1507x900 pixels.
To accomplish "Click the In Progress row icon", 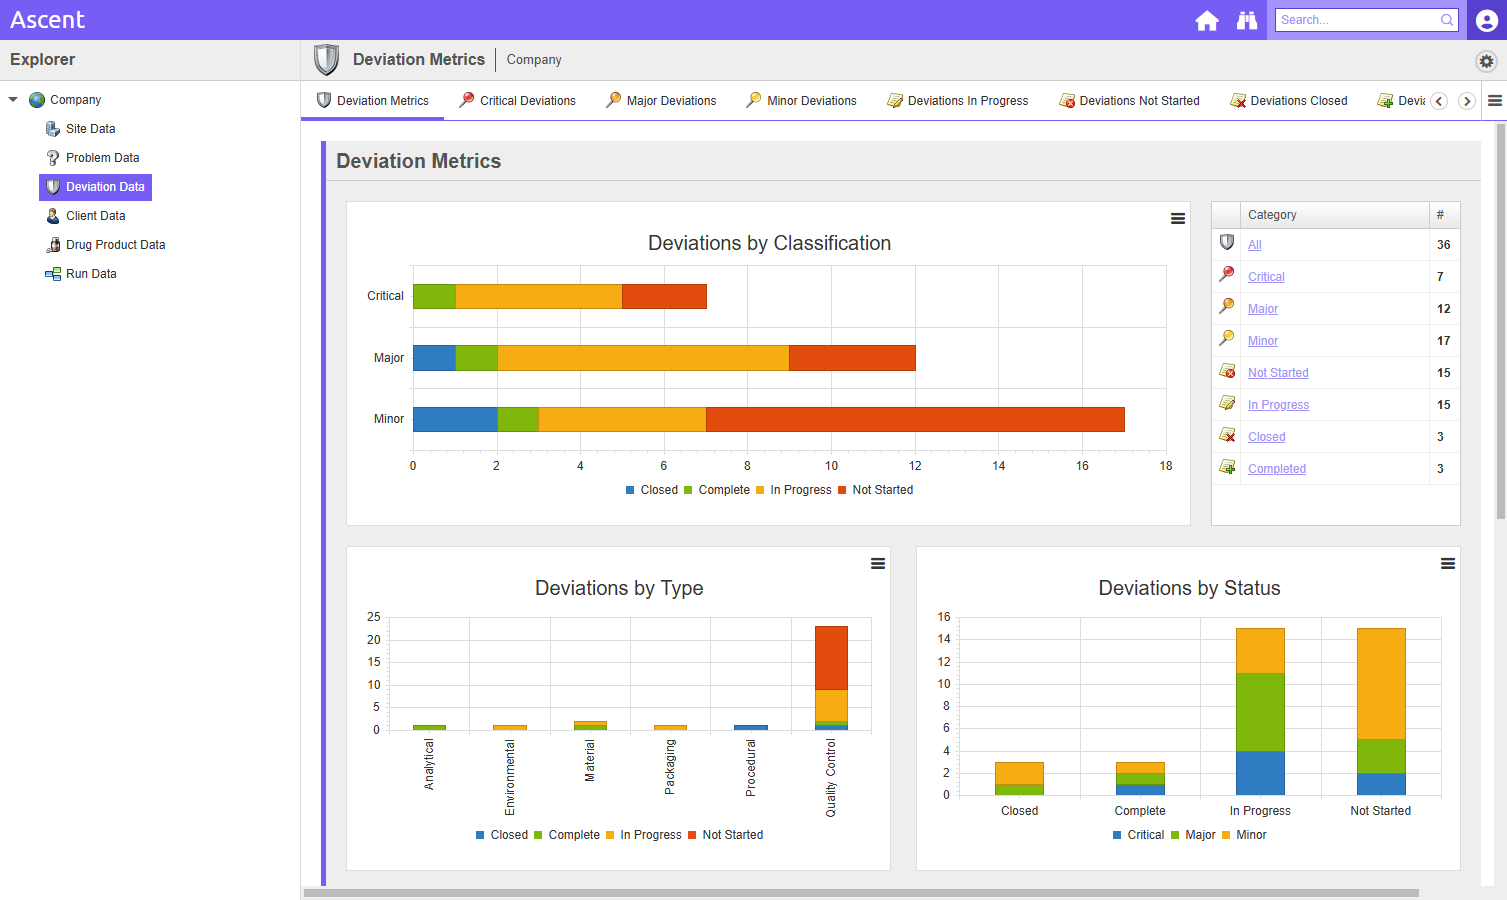I will pyautogui.click(x=1227, y=402).
